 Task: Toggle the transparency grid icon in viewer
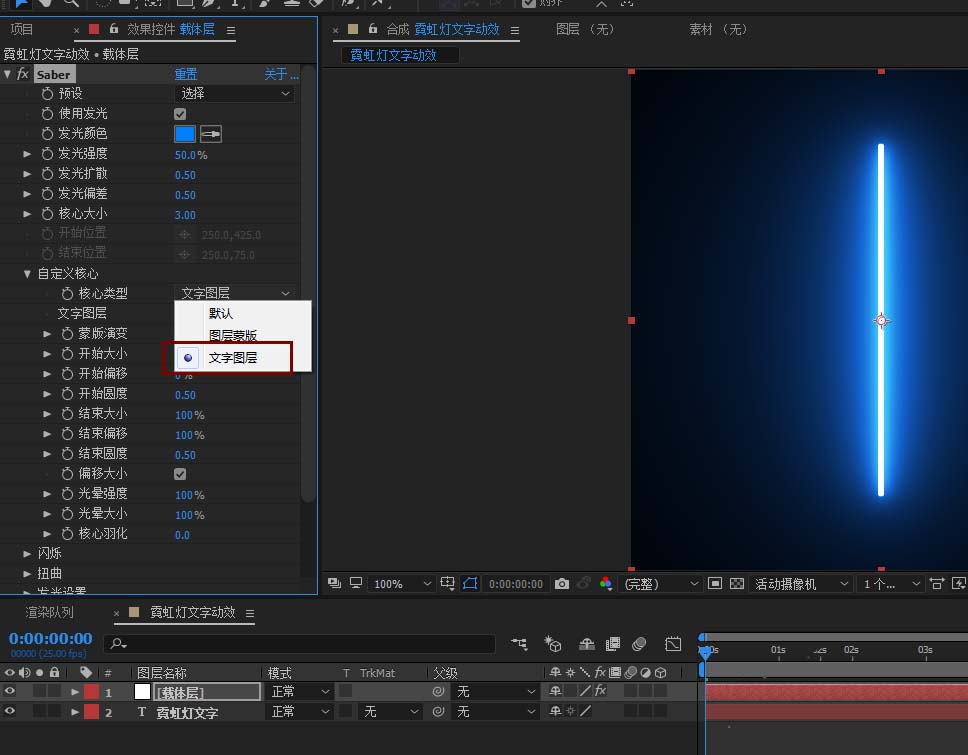pos(737,584)
